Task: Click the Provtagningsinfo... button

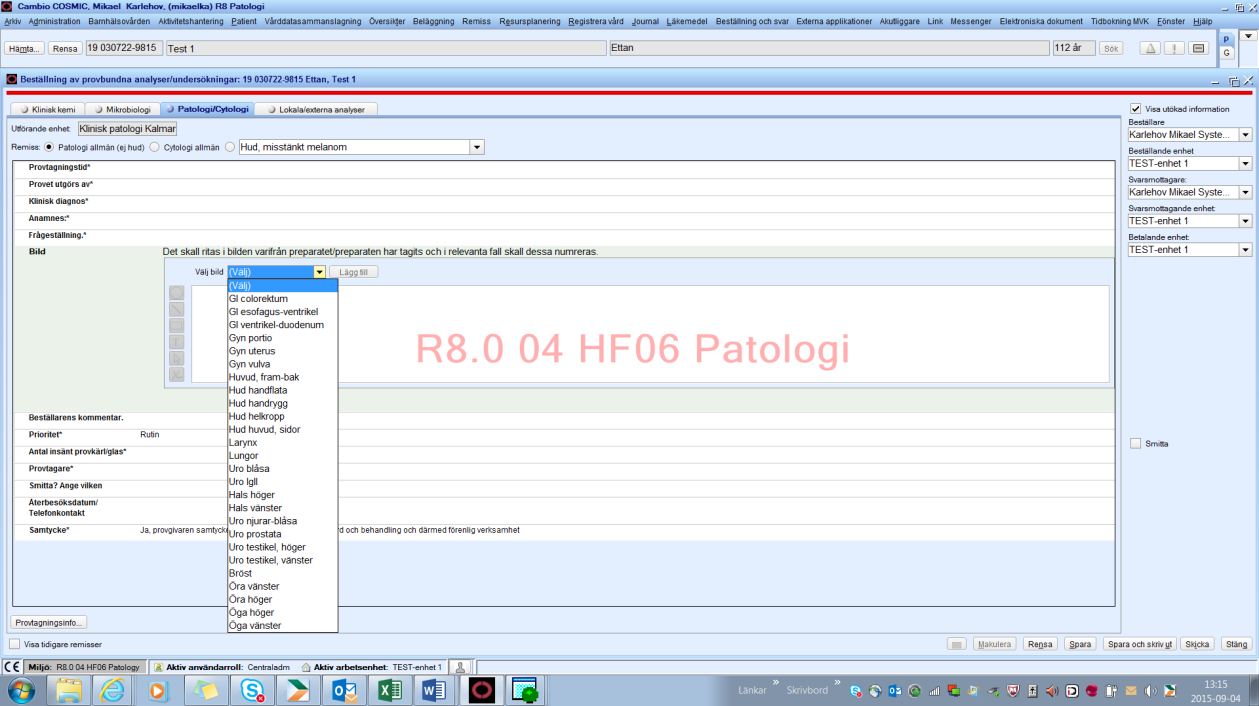Action: 49,622
